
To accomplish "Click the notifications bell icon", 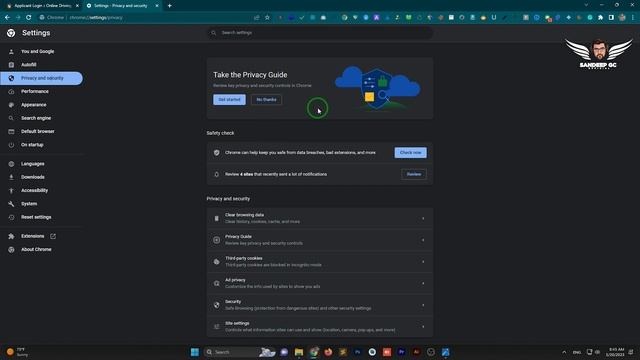I will point(217,174).
